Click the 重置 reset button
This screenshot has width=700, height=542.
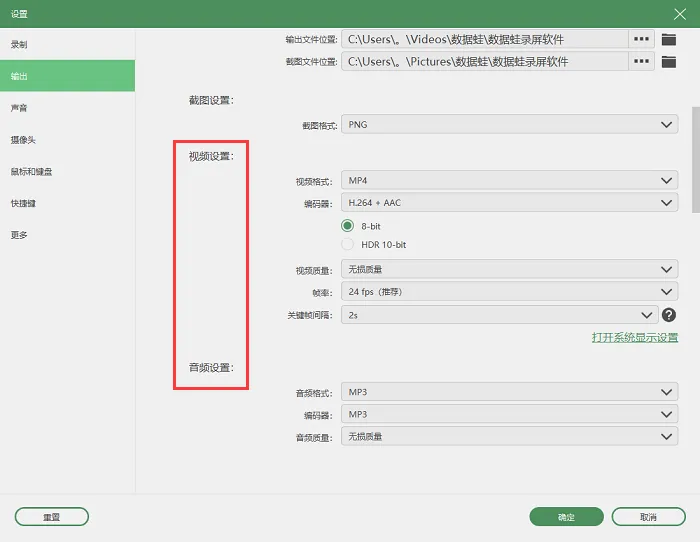tap(52, 517)
